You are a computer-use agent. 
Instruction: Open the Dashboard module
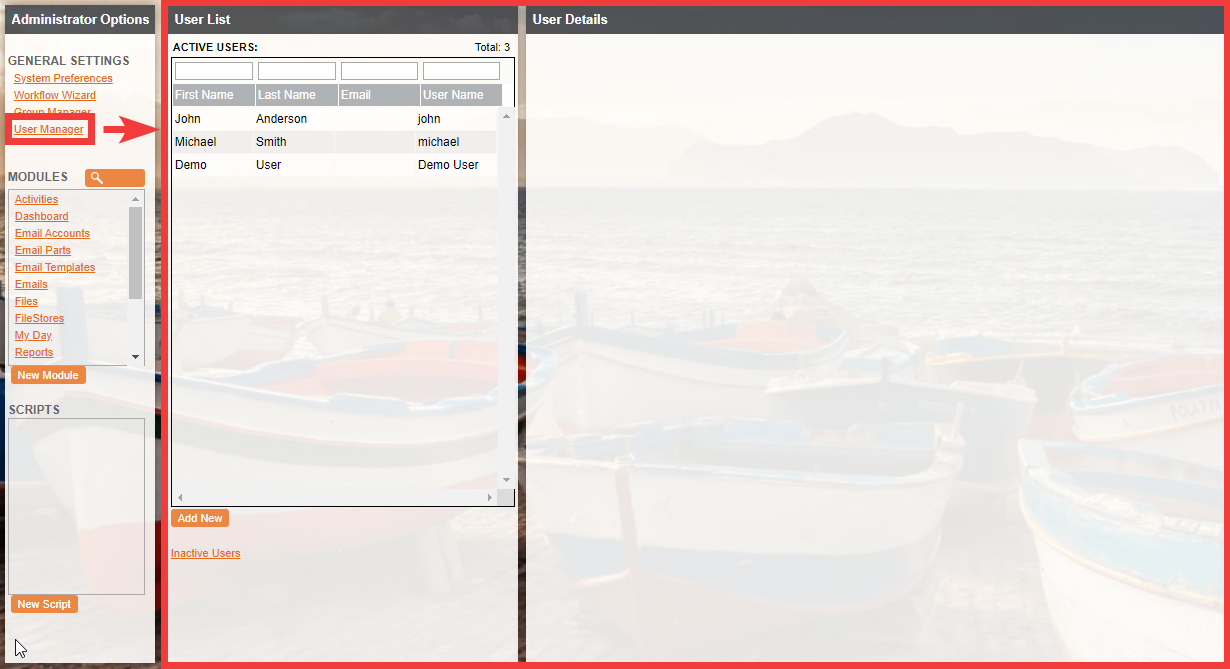coord(42,216)
